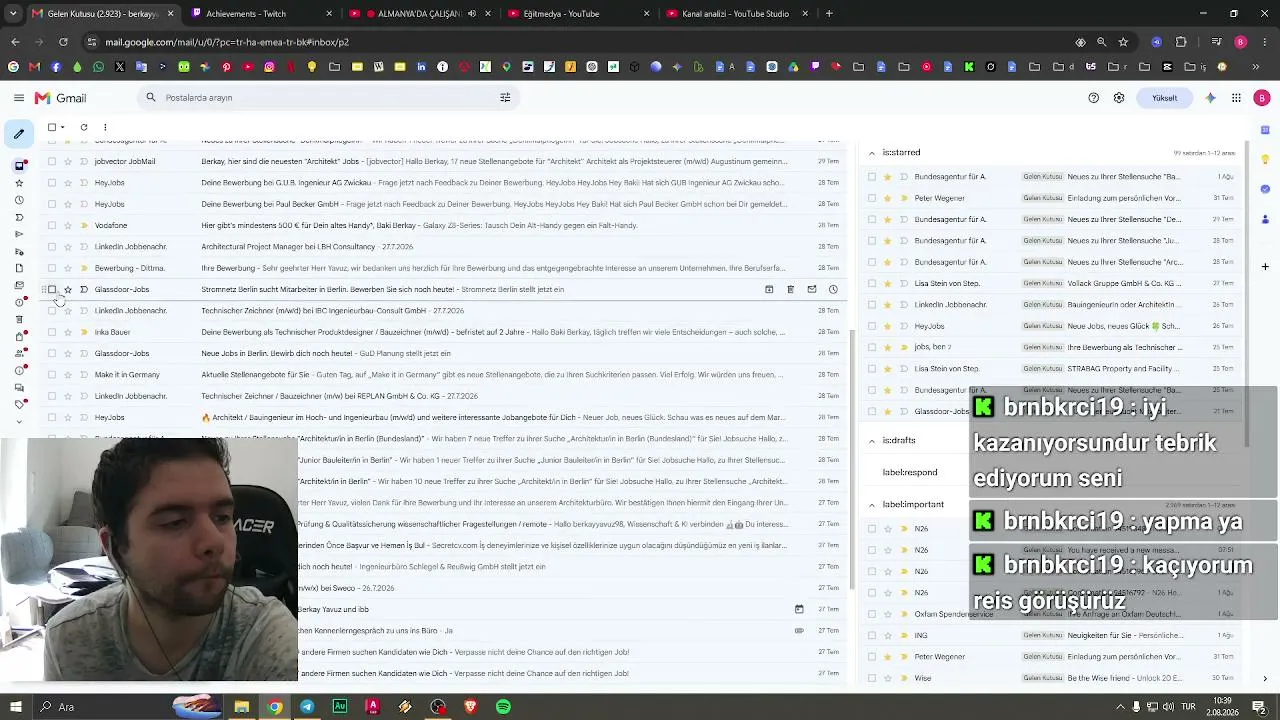This screenshot has width=1280, height=720.
Task: Click the Gmail refresh button
Action: click(x=84, y=127)
